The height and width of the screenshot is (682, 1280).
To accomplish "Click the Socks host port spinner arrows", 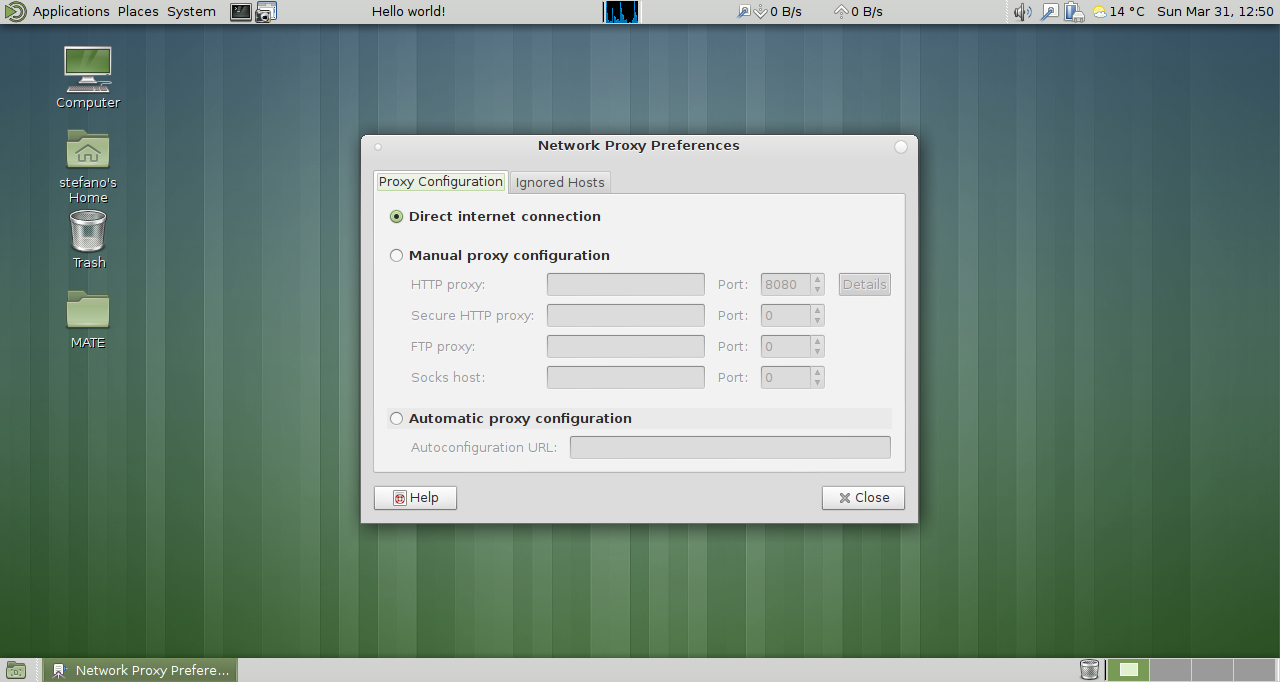I will point(817,378).
